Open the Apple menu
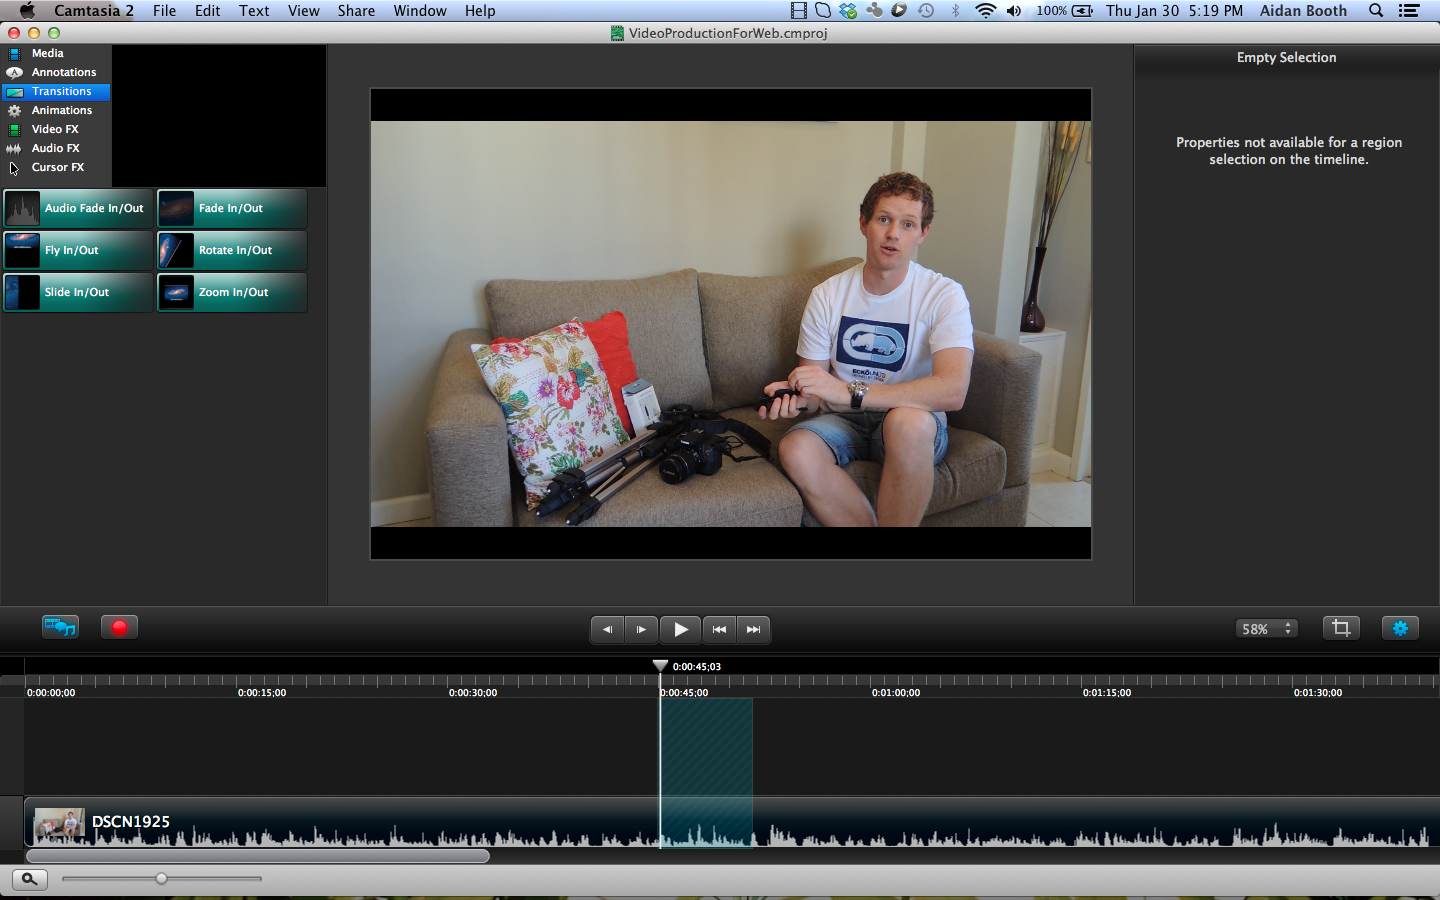The height and width of the screenshot is (900, 1440). coord(27,11)
